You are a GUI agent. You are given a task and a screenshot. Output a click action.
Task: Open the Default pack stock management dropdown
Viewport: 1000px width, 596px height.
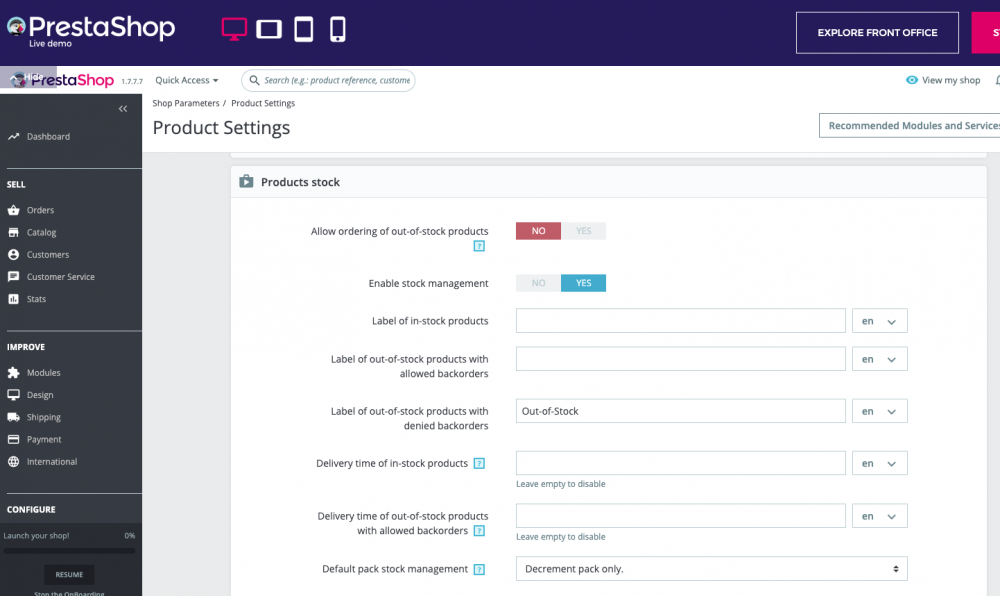710,568
